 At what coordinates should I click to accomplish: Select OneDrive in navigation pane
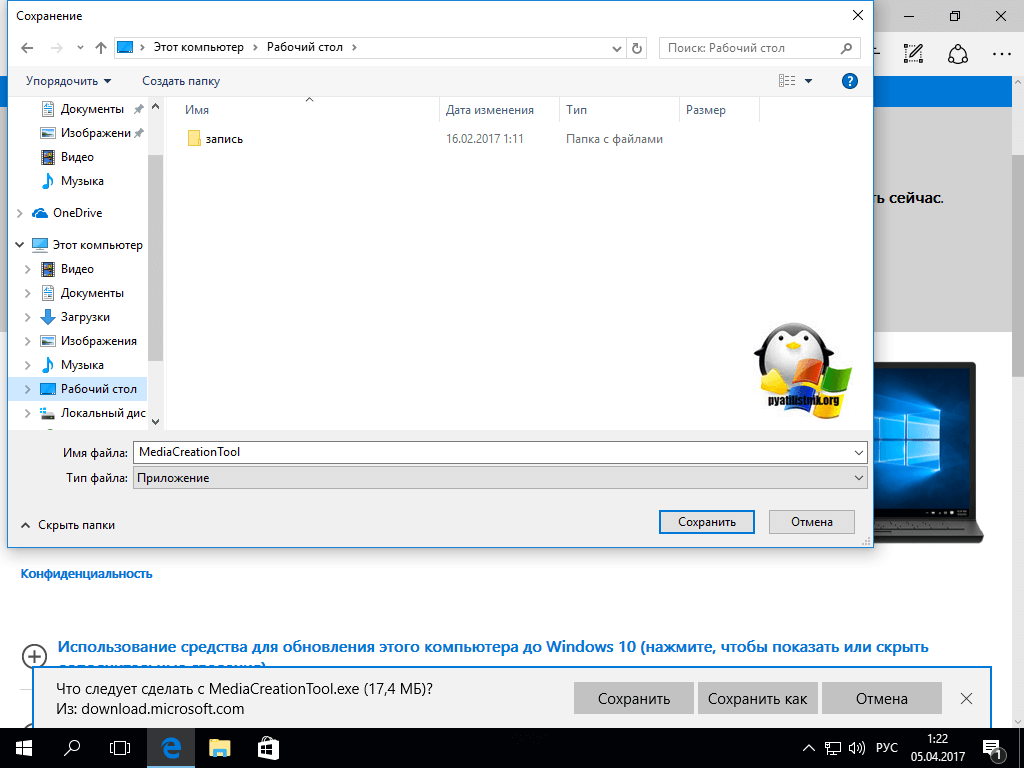(x=69, y=213)
